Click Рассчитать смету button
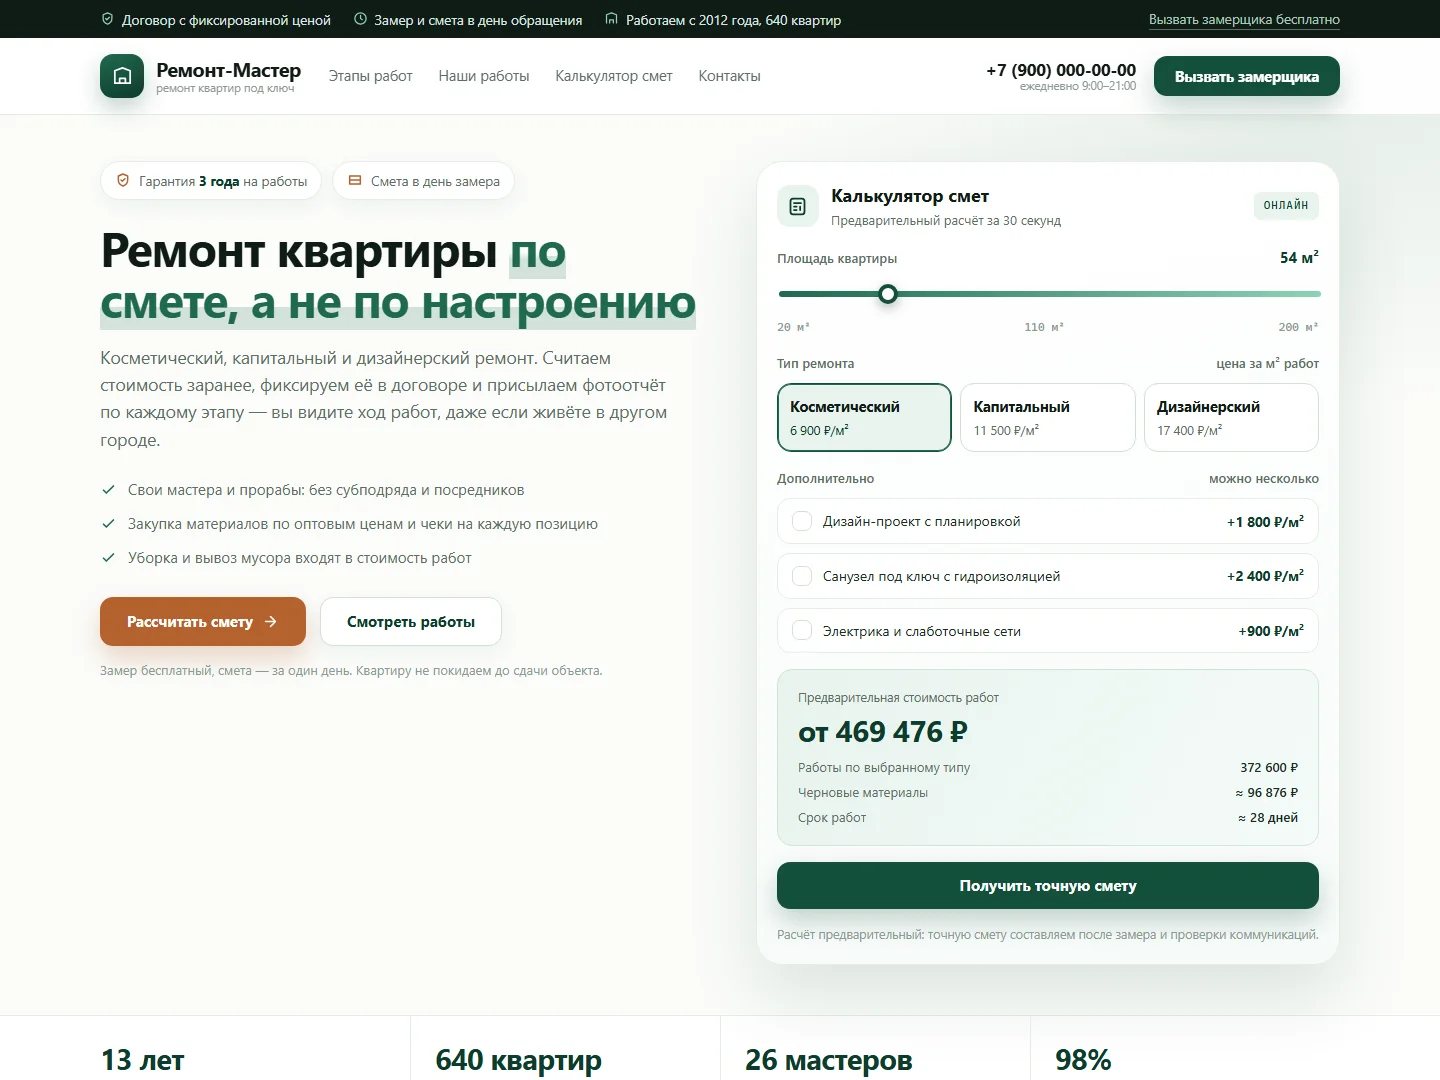Viewport: 1440px width, 1080px height. click(203, 622)
